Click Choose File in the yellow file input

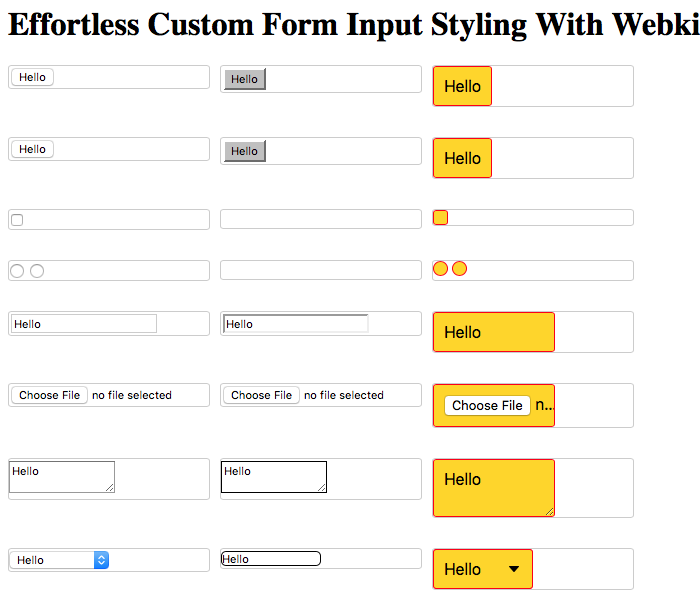487,405
